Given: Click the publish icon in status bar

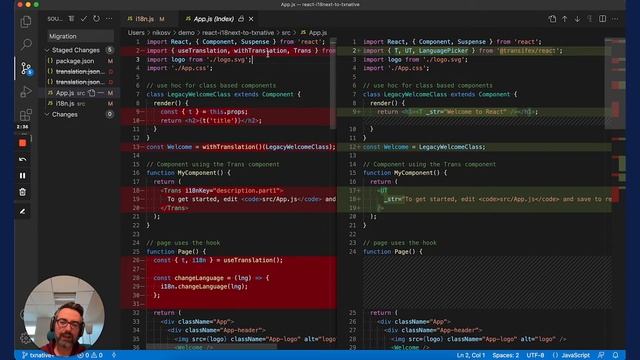Looking at the screenshot, I should 114,355.
